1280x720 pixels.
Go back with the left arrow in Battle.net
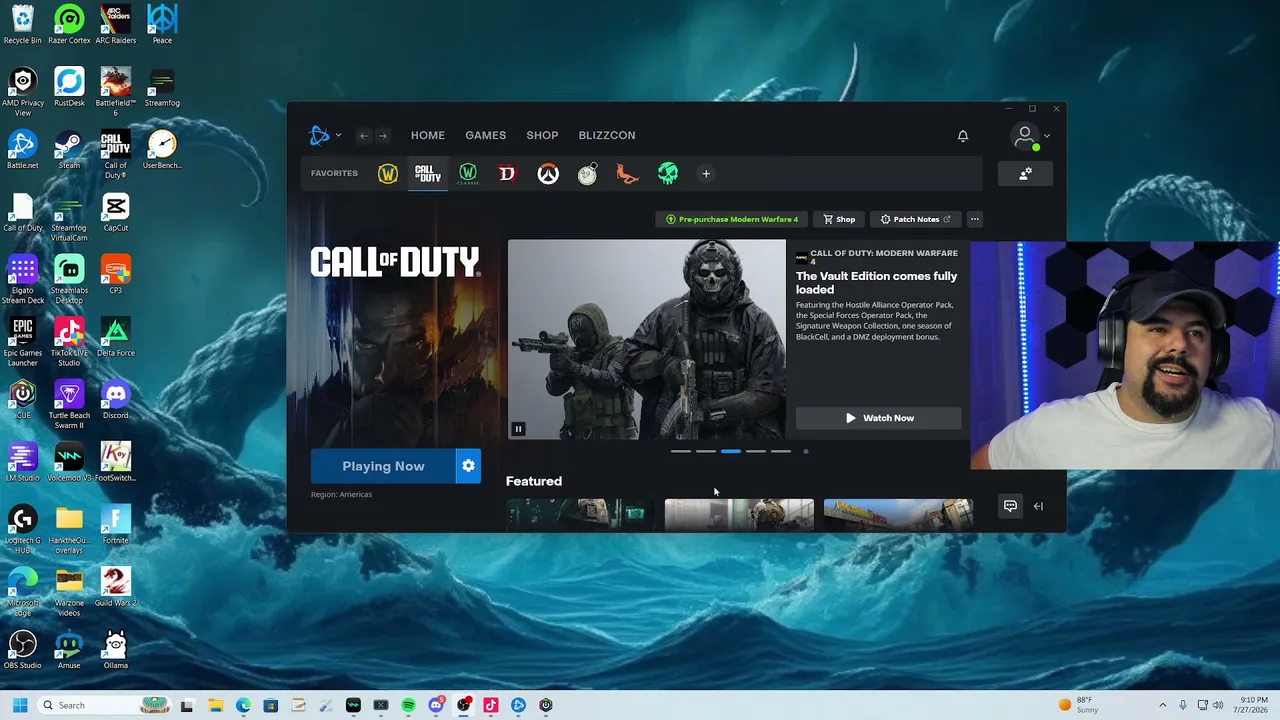[x=364, y=135]
